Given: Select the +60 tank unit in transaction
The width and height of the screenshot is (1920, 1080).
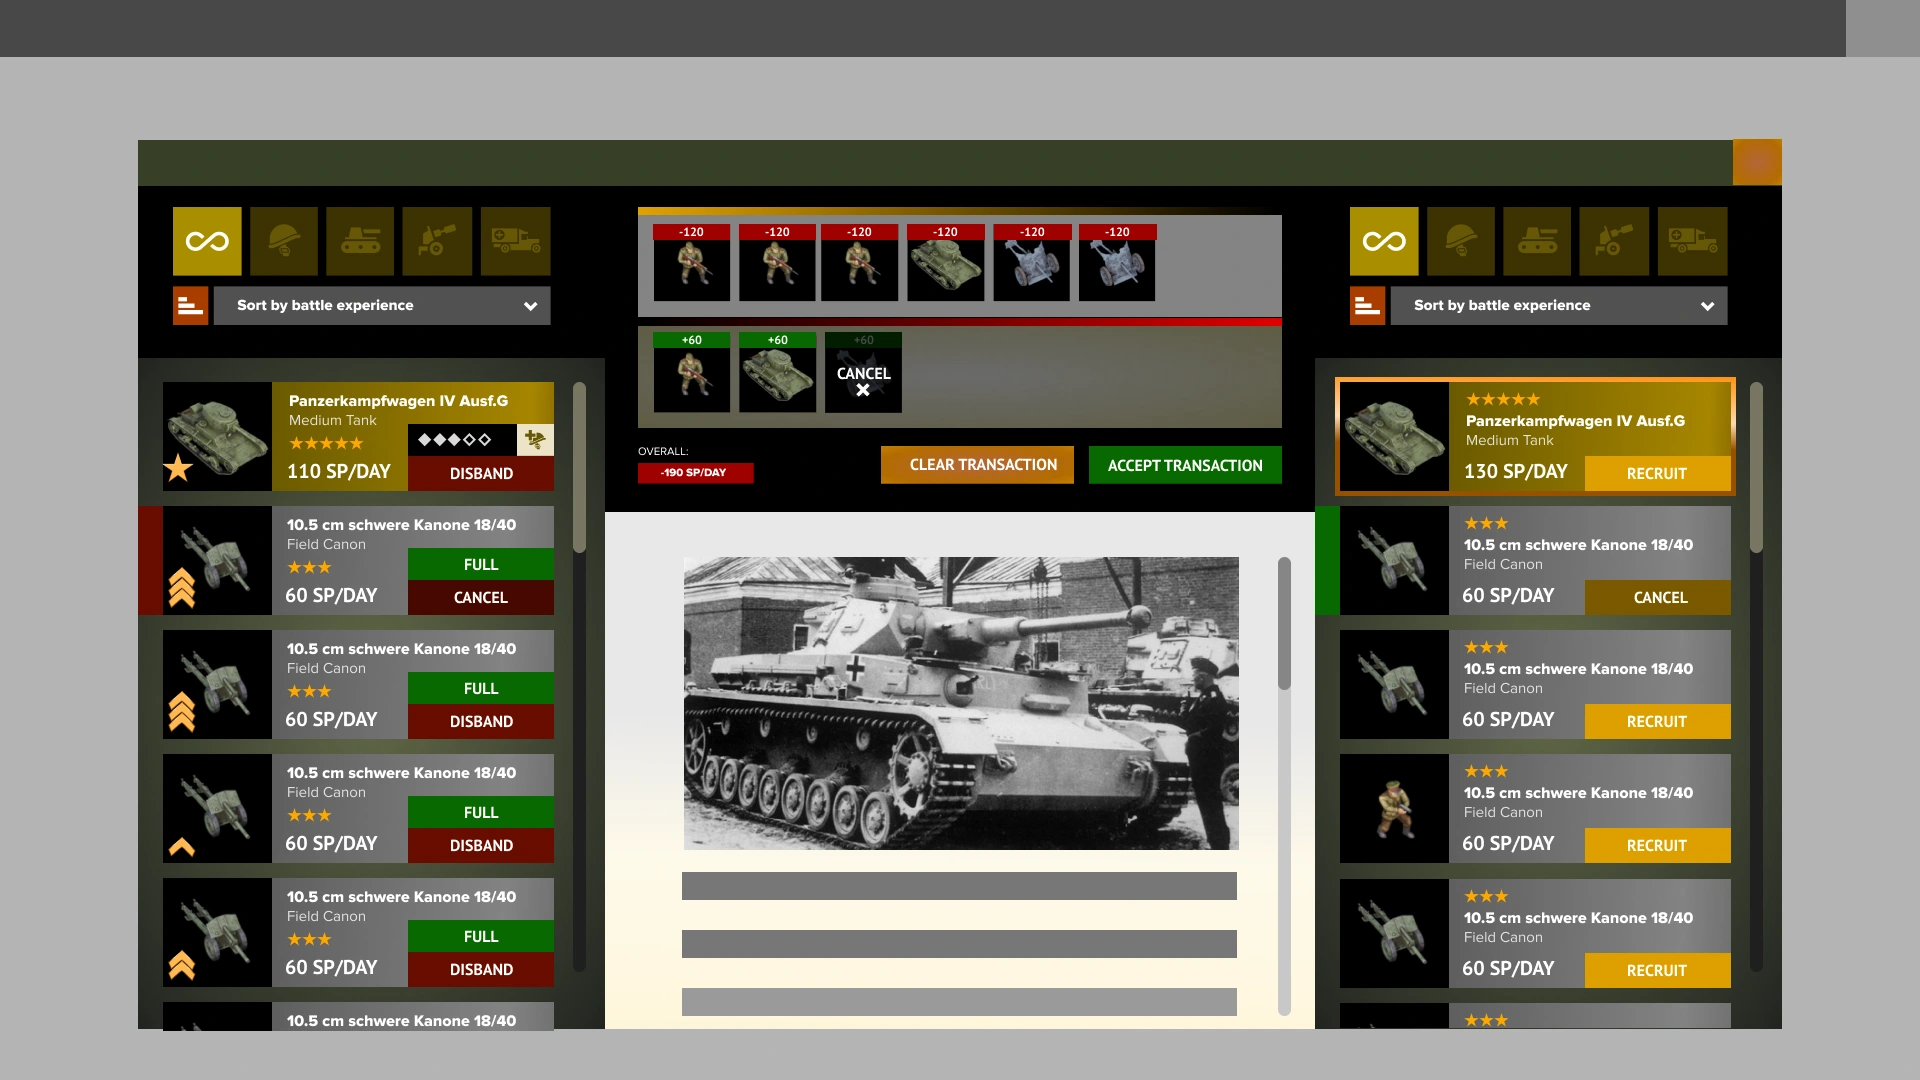Looking at the screenshot, I should pos(777,372).
